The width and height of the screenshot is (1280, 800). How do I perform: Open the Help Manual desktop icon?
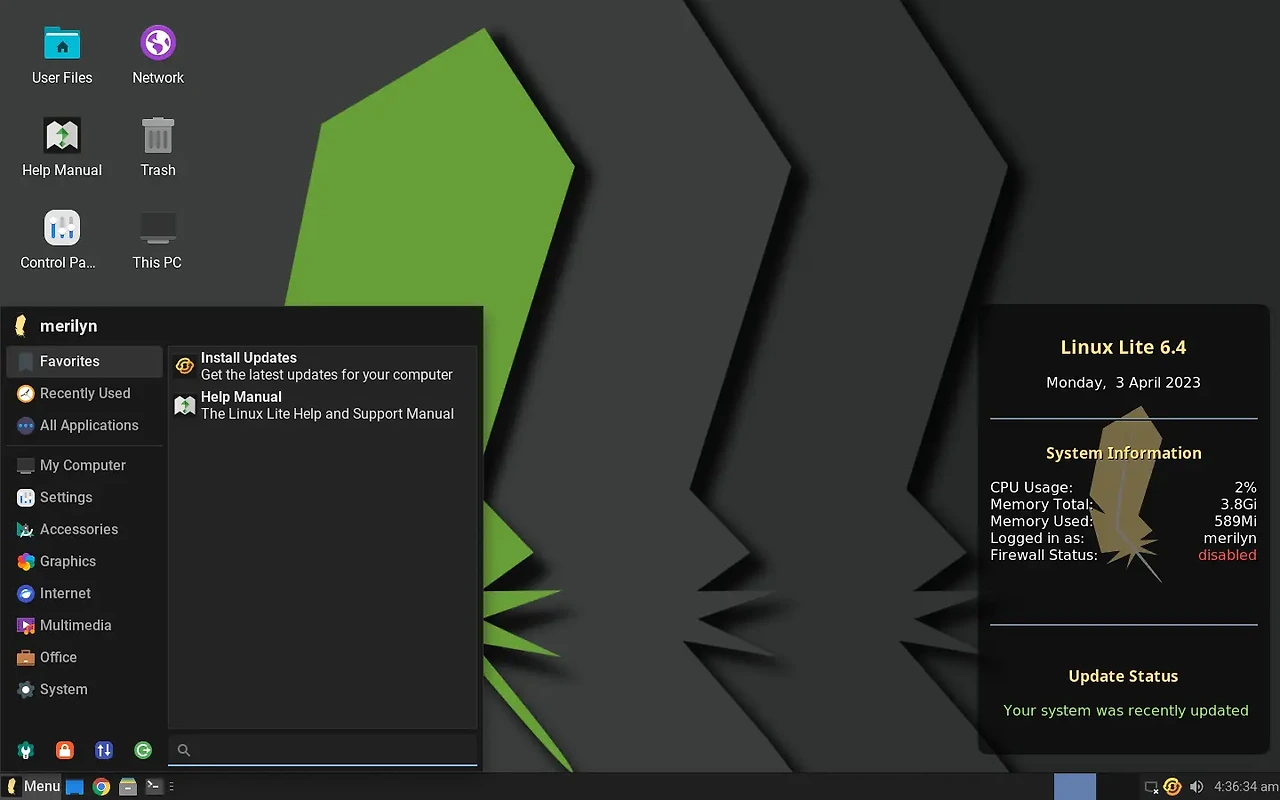(62, 147)
